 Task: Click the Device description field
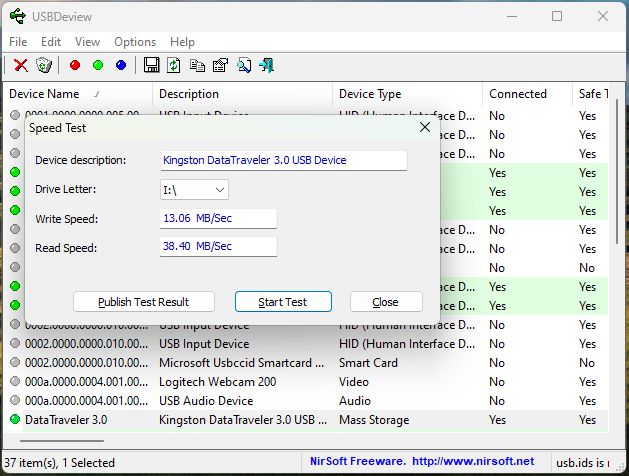[x=284, y=160]
